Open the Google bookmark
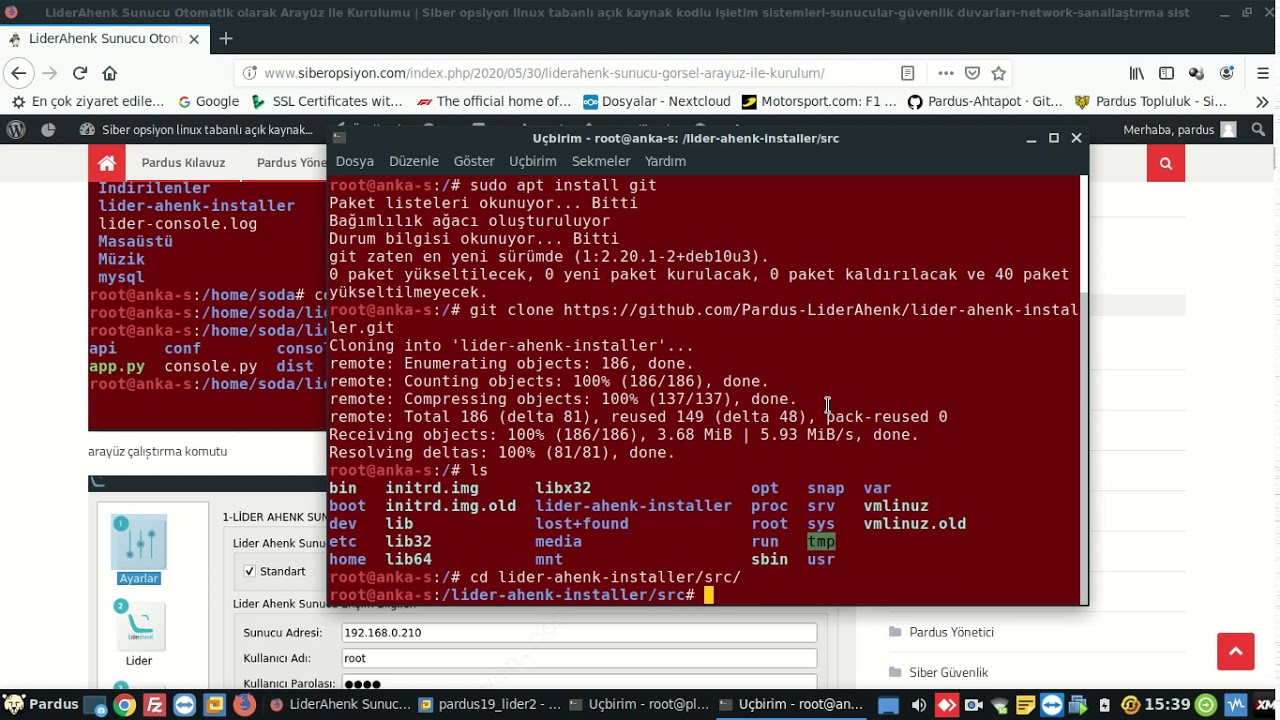The width and height of the screenshot is (1280, 720). pyautogui.click(x=208, y=101)
